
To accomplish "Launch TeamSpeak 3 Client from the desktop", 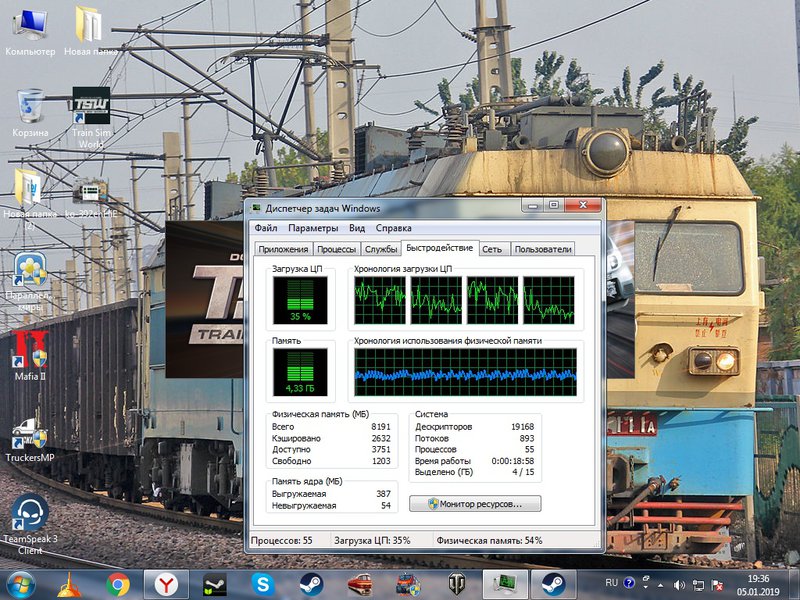I will pyautogui.click(x=28, y=512).
